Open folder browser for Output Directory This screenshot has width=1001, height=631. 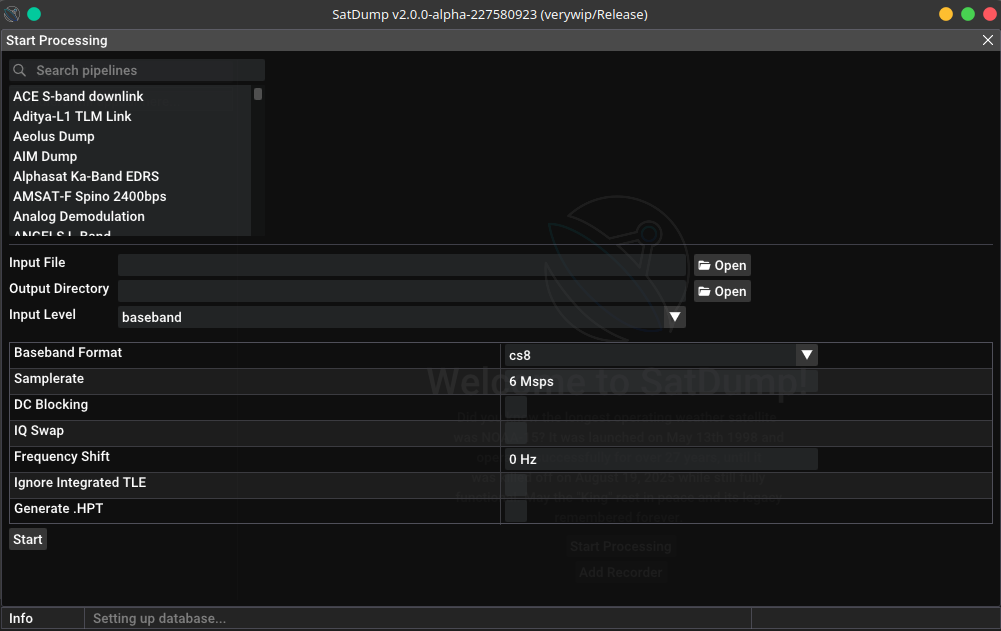722,291
